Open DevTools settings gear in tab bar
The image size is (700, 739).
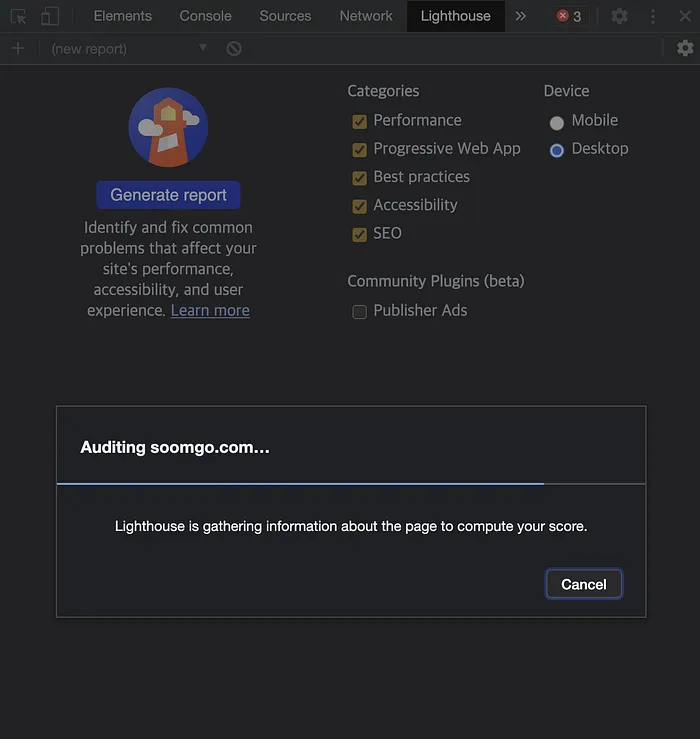(620, 16)
